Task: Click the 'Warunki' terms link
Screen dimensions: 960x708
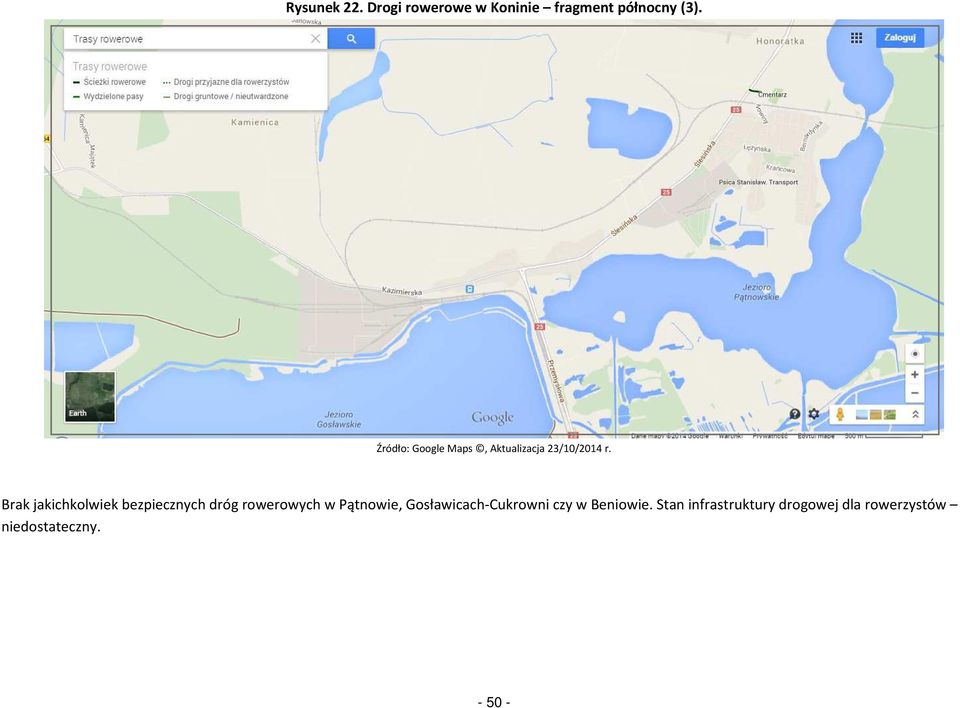Action: tap(730, 436)
